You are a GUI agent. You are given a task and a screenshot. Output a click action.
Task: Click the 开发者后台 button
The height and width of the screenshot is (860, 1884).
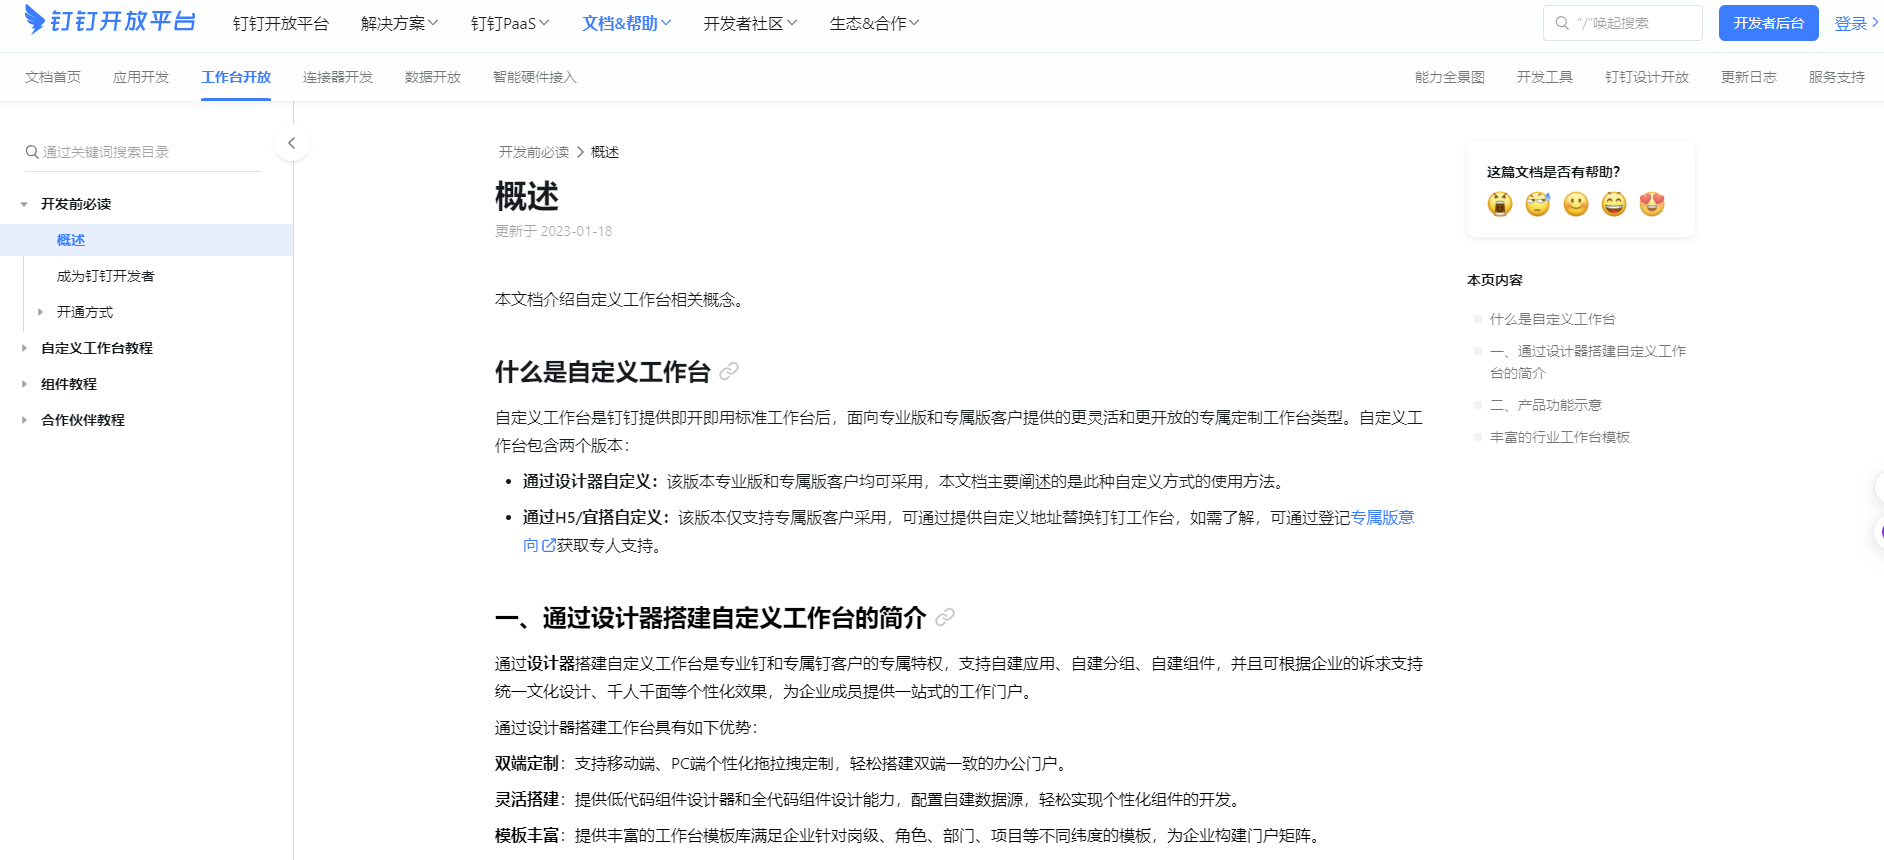1769,23
